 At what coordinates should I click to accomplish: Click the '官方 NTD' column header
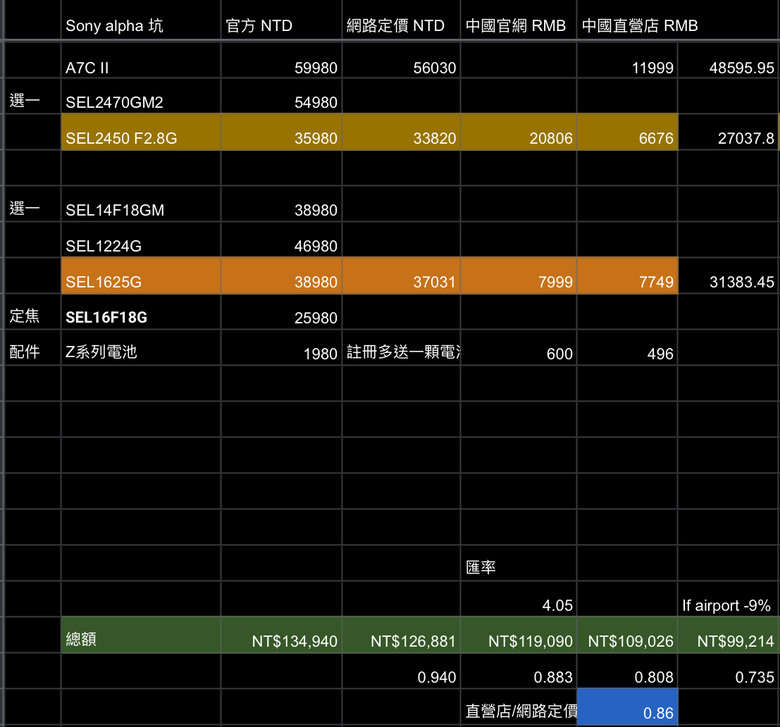click(282, 20)
